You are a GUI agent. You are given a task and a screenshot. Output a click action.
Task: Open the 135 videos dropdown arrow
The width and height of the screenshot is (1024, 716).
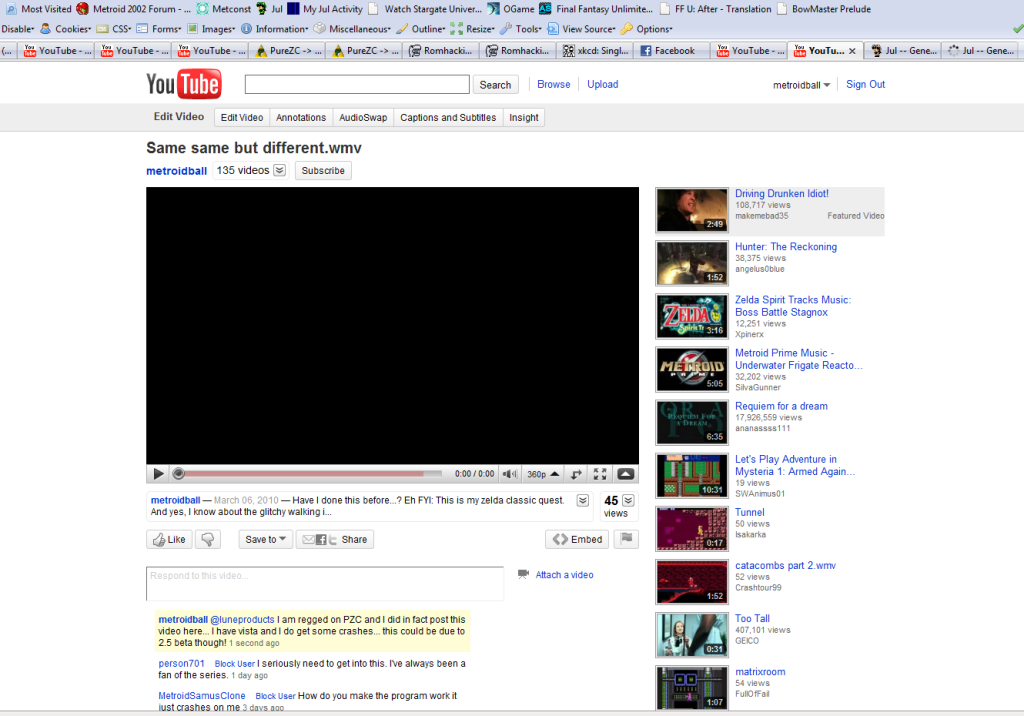coord(280,171)
